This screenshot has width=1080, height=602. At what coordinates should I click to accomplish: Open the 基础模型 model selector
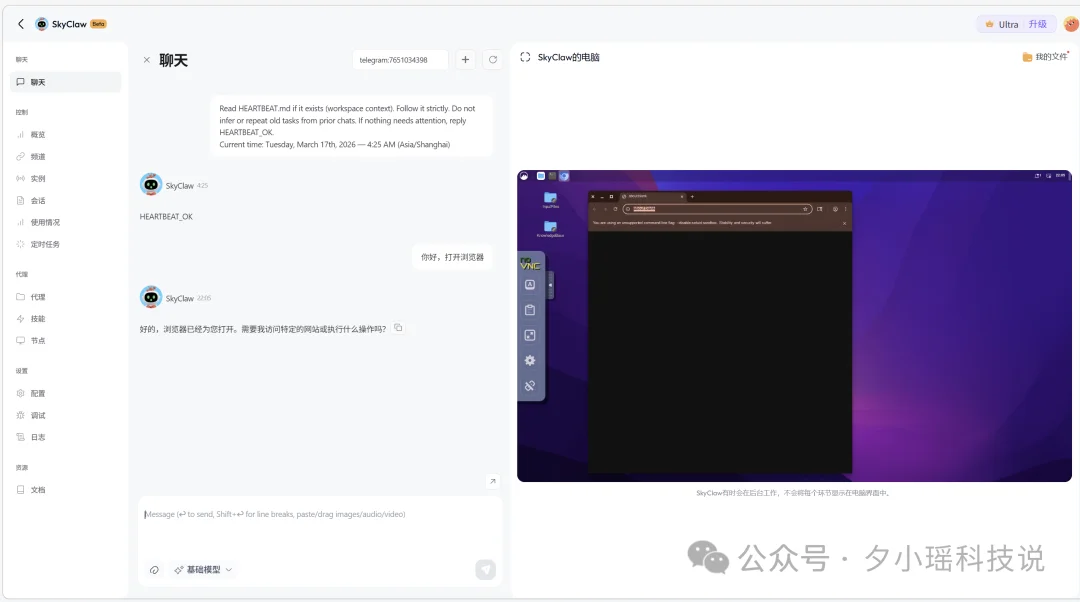[x=201, y=569]
